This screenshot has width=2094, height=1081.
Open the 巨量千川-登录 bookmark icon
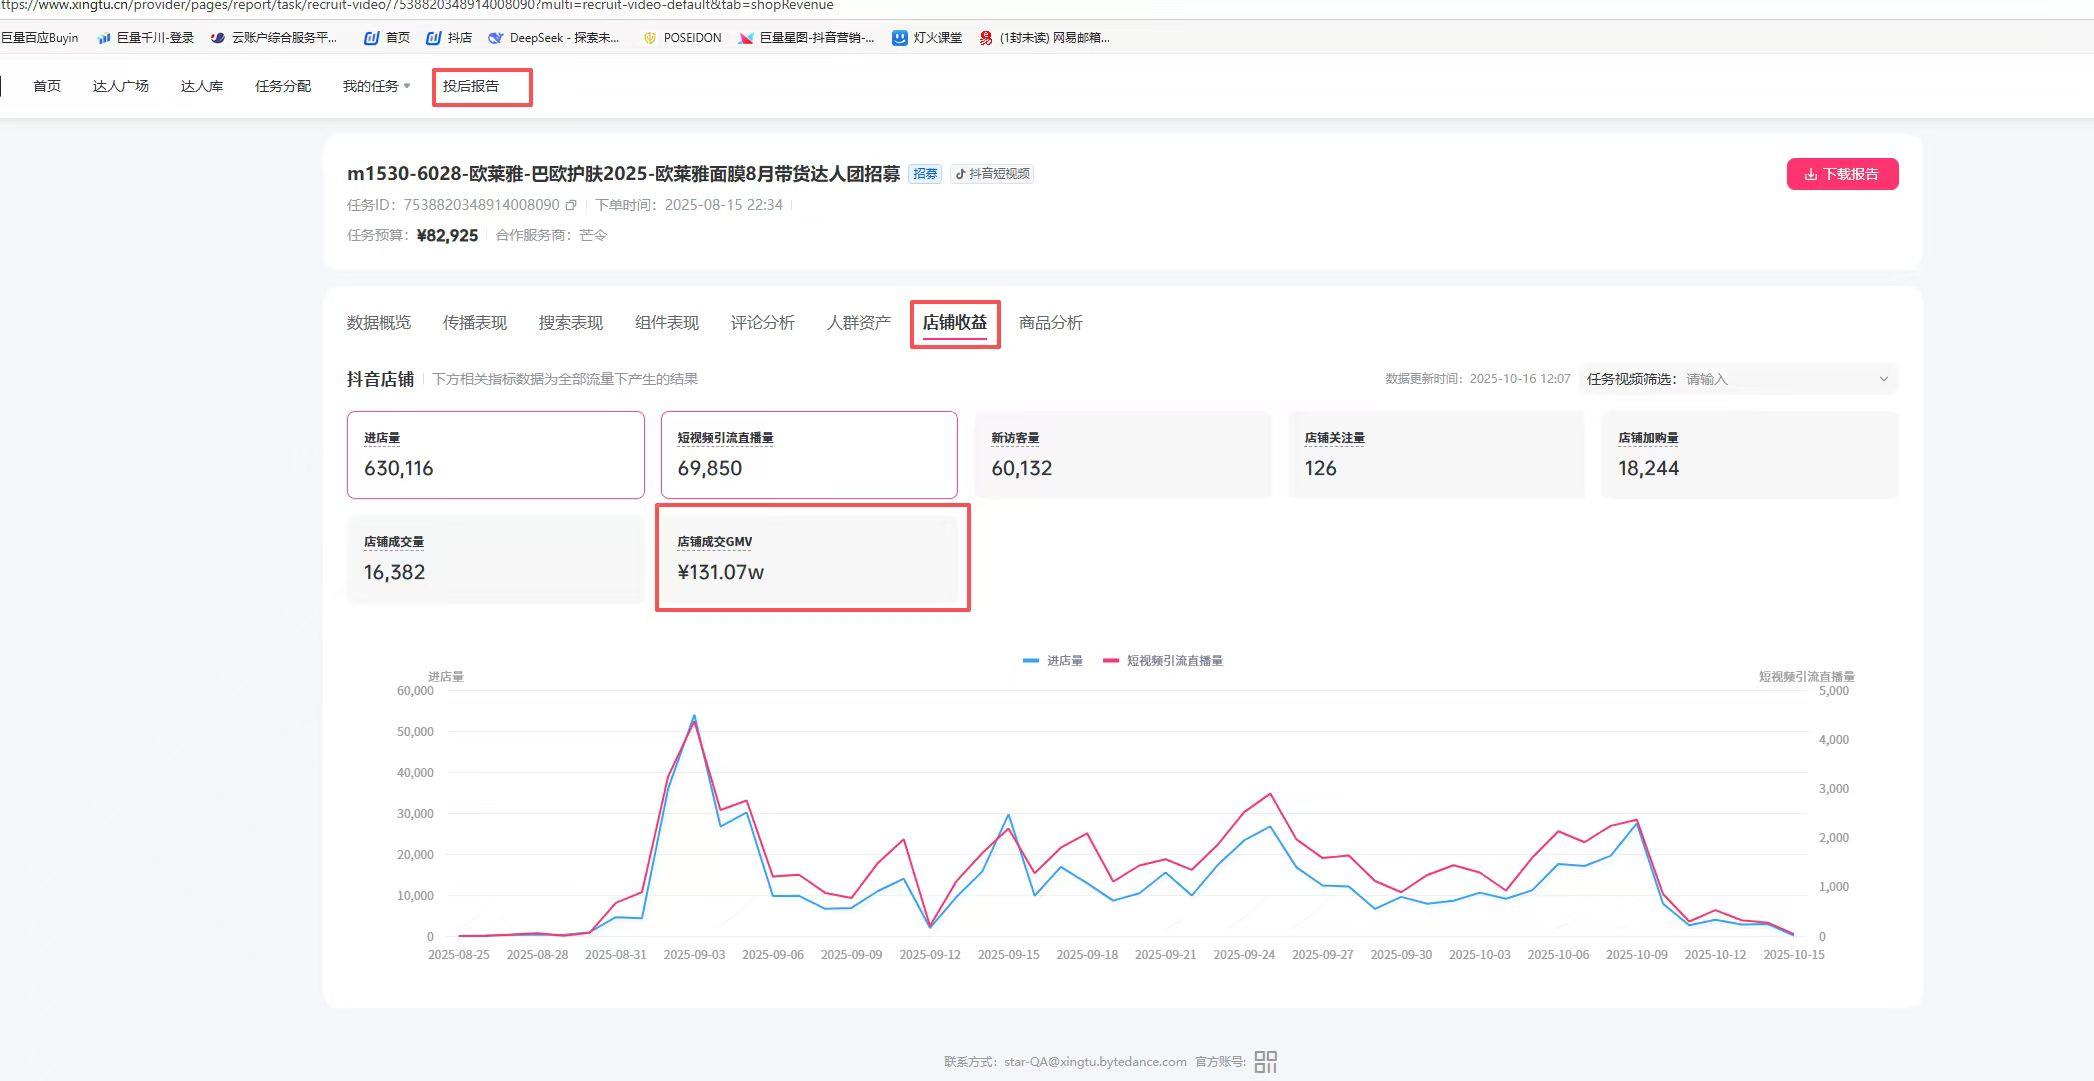104,38
